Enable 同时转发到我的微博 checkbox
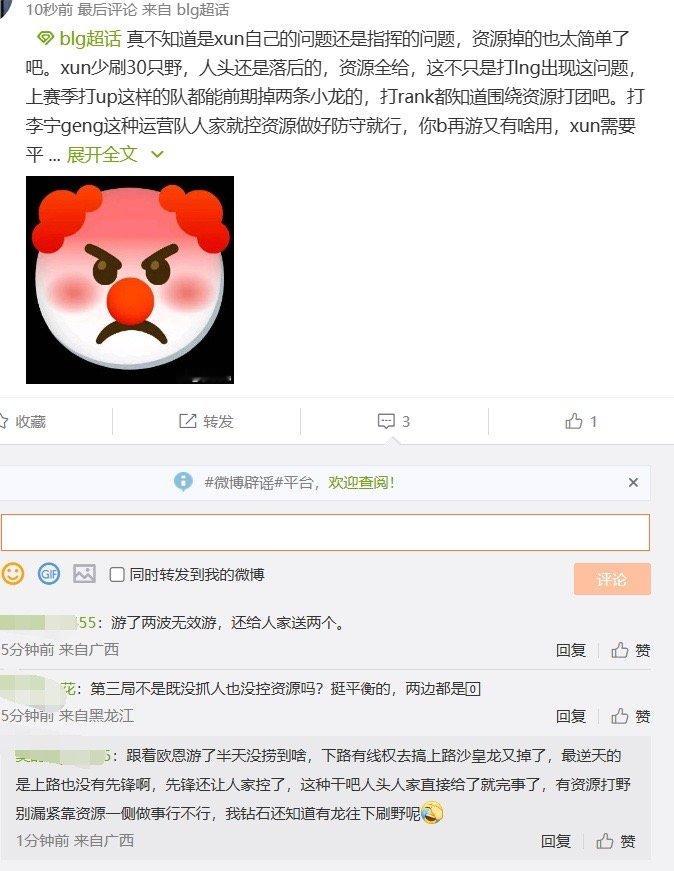This screenshot has height=871, width=674. coord(117,574)
